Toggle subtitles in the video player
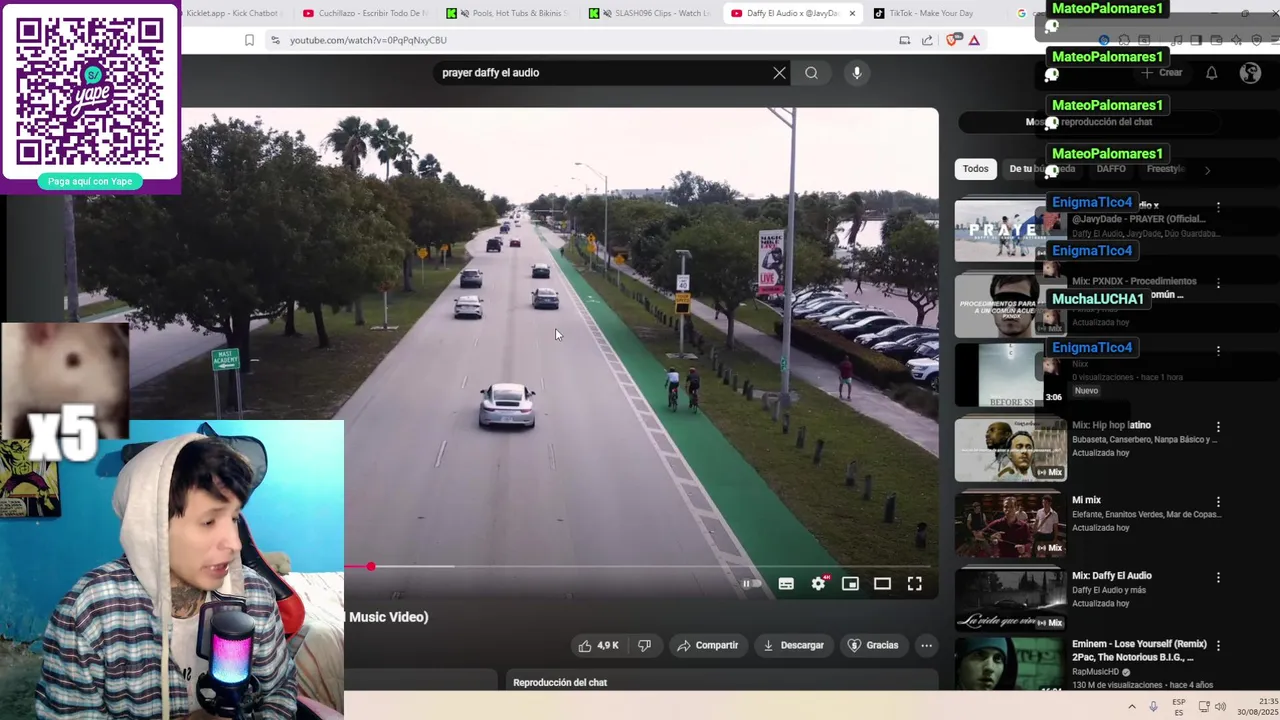Image resolution: width=1280 pixels, height=720 pixels. [786, 584]
